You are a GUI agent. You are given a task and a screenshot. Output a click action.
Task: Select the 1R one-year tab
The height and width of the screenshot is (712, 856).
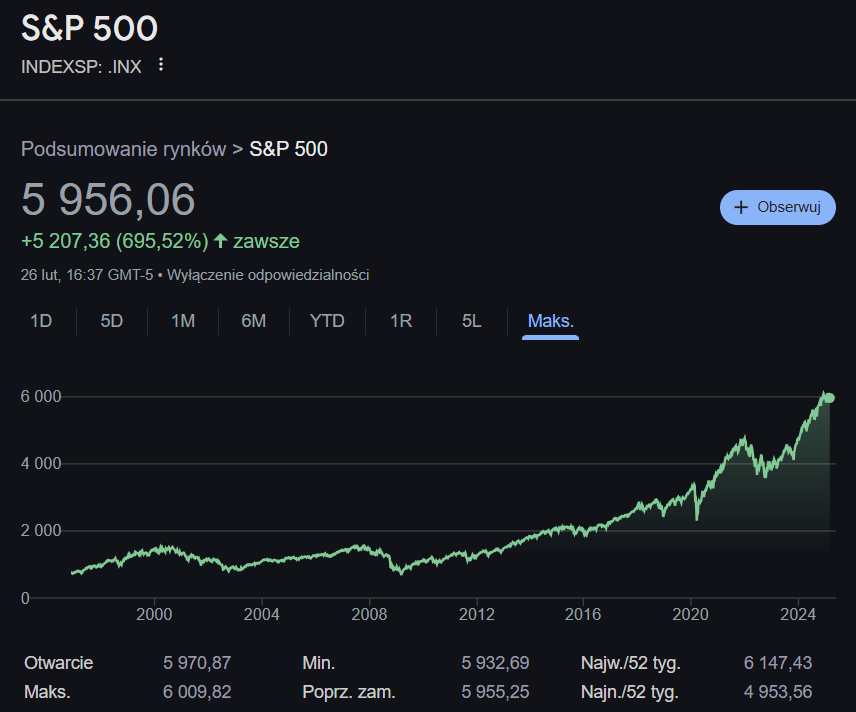[401, 321]
